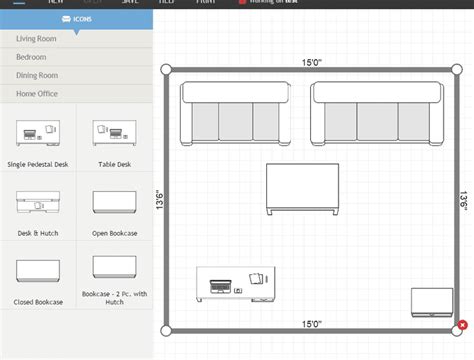The width and height of the screenshot is (474, 360).
Task: Click the sofa icon in ICONS header
Action: tap(66, 19)
